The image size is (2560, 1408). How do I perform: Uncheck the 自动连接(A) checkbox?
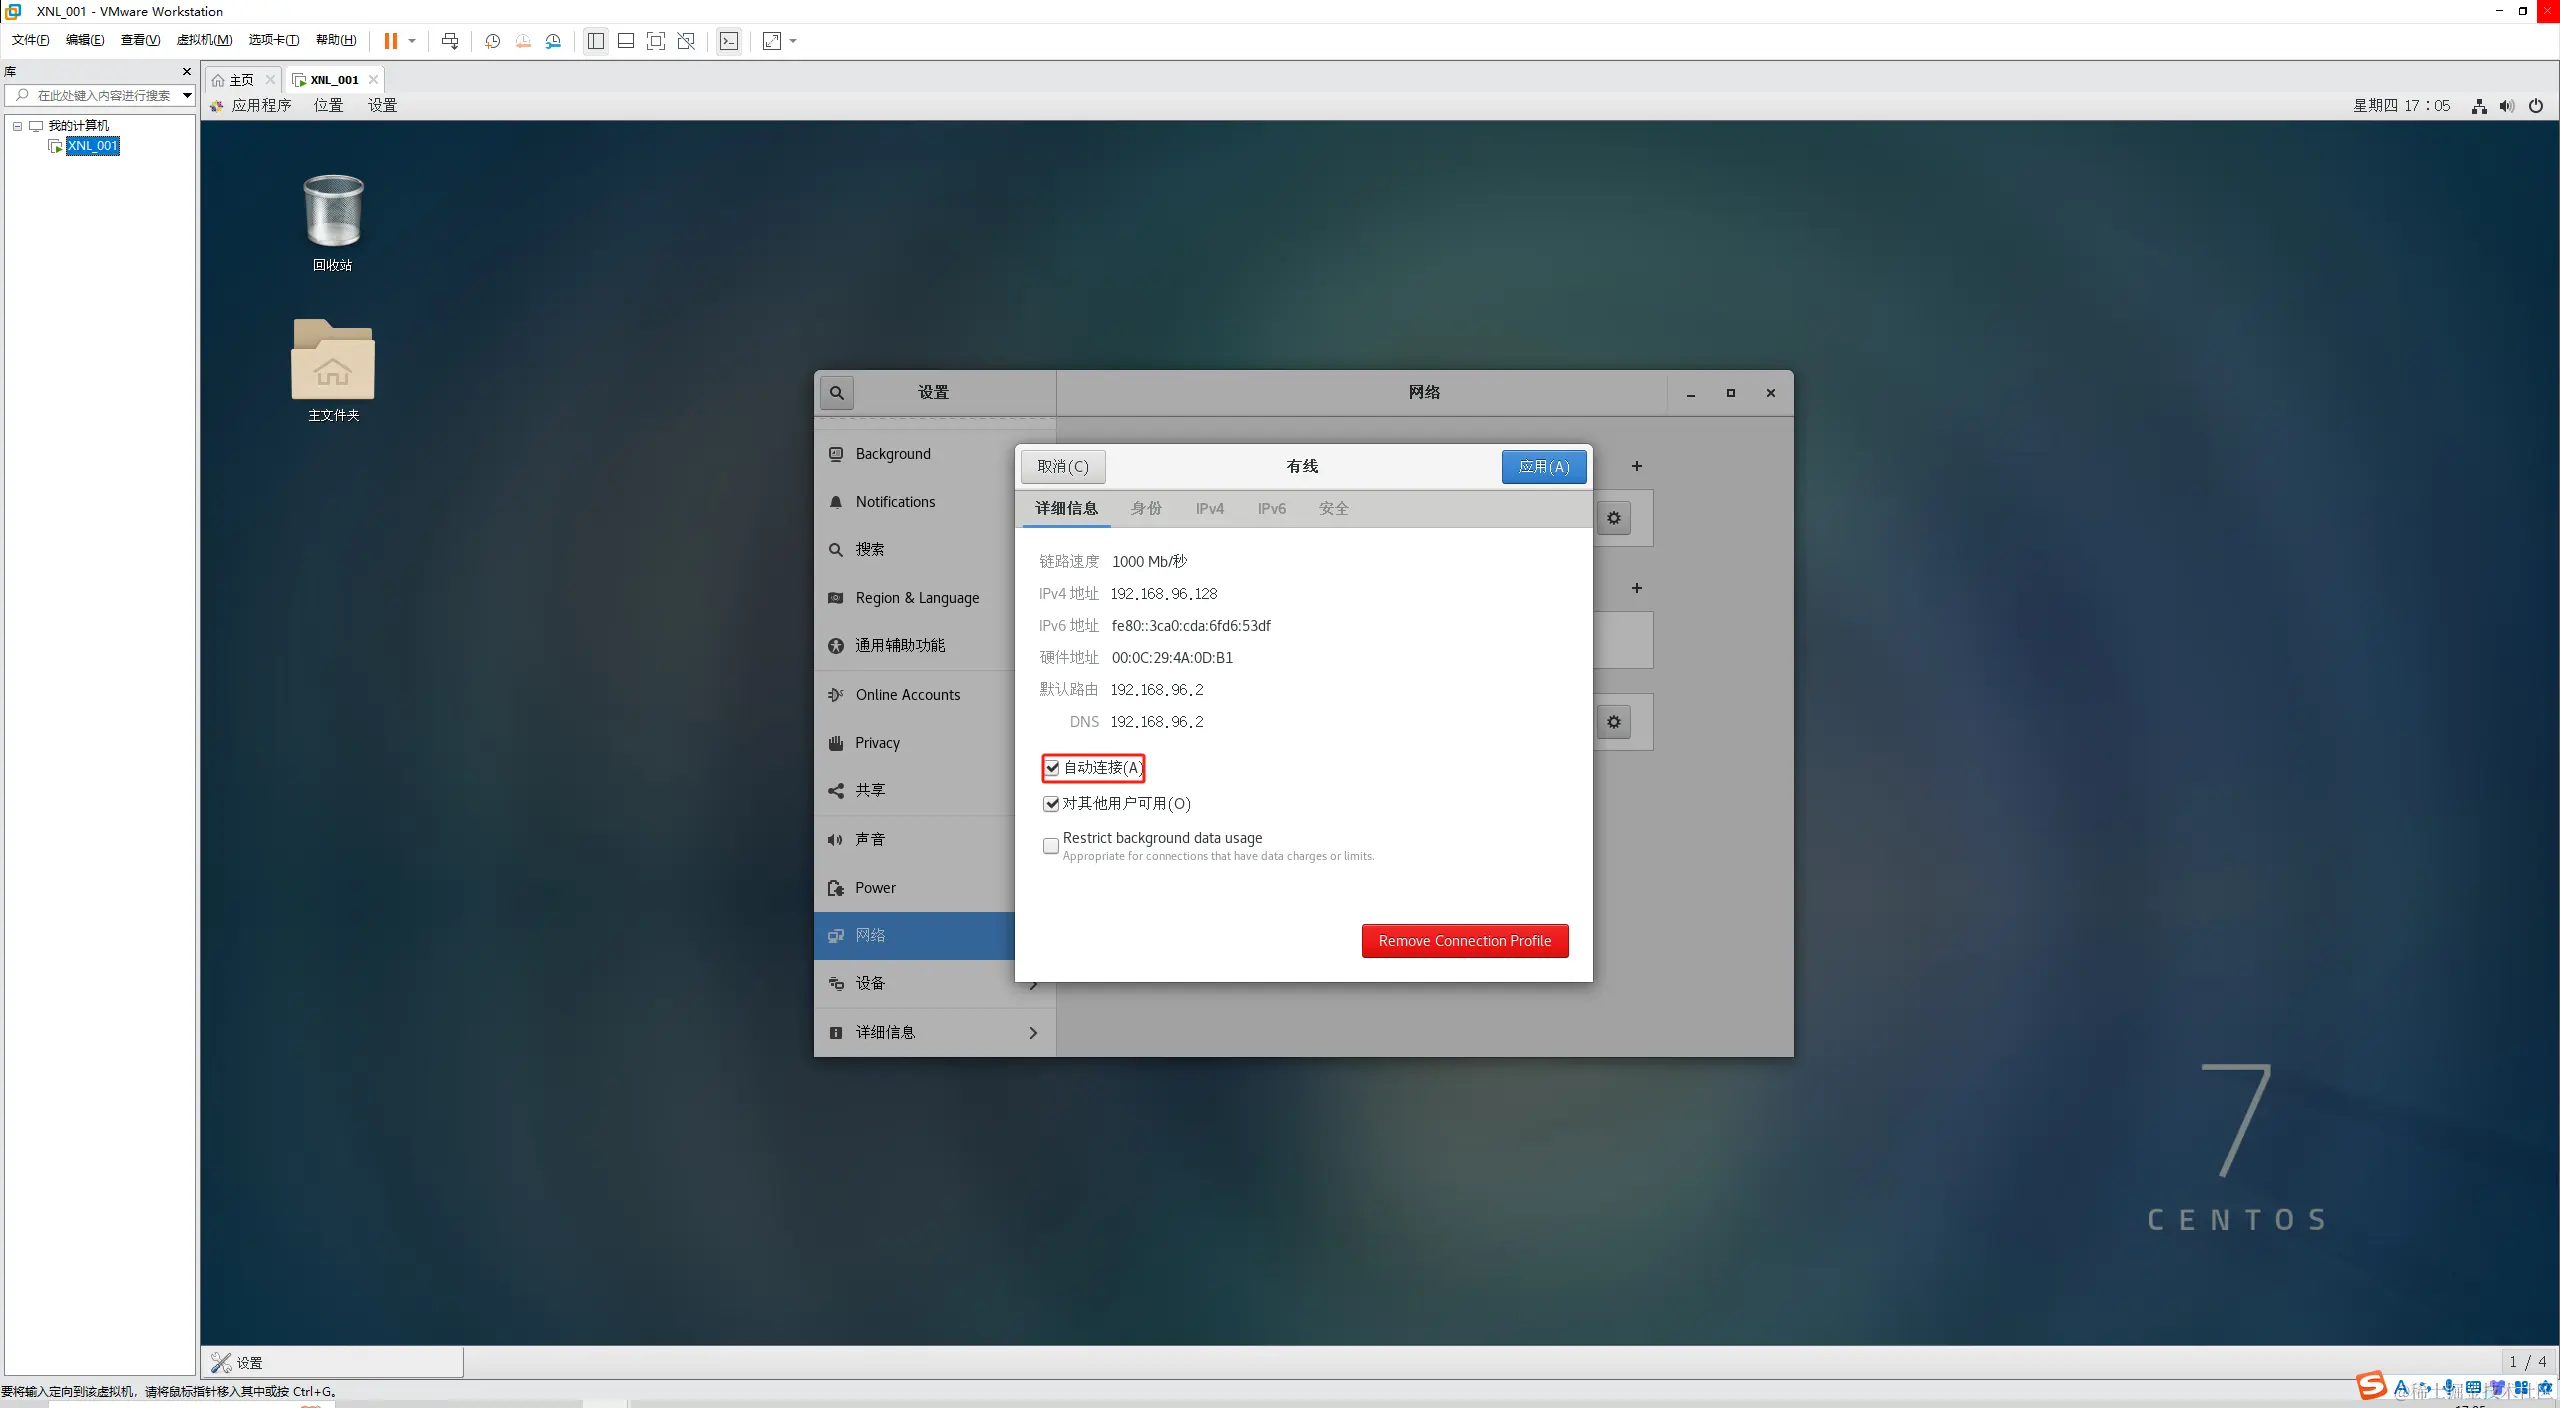click(1052, 768)
